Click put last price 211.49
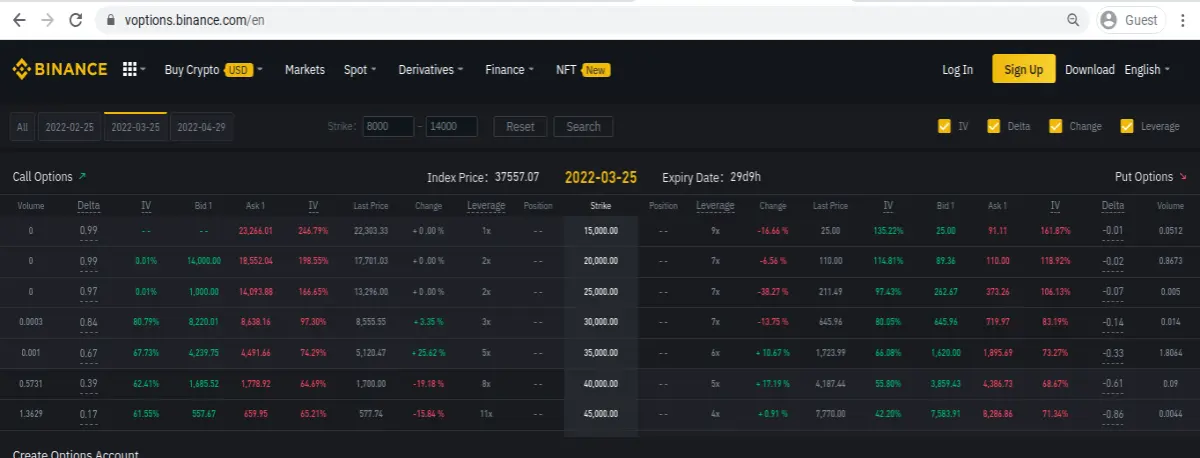The image size is (1200, 458). [830, 292]
